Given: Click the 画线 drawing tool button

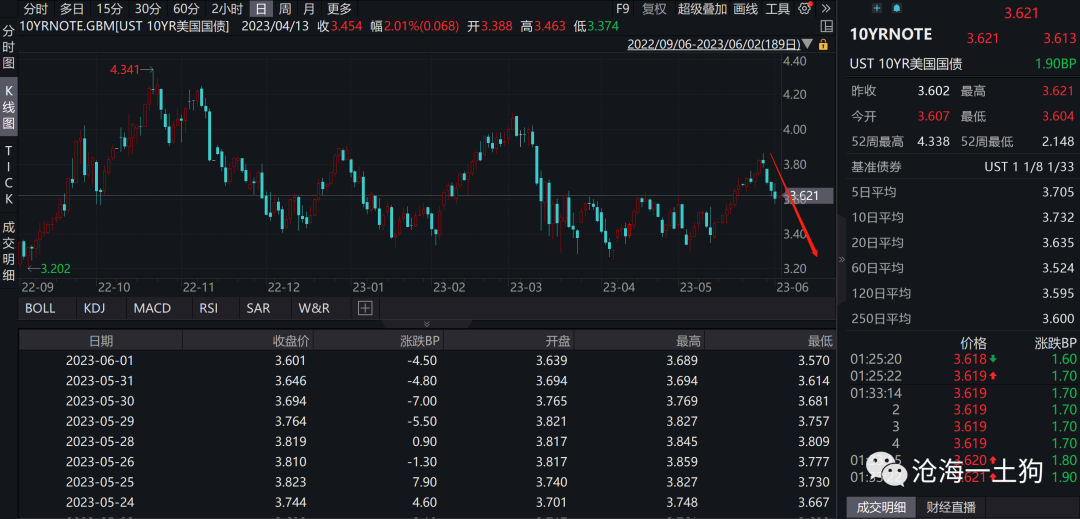Looking at the screenshot, I should click(x=746, y=9).
